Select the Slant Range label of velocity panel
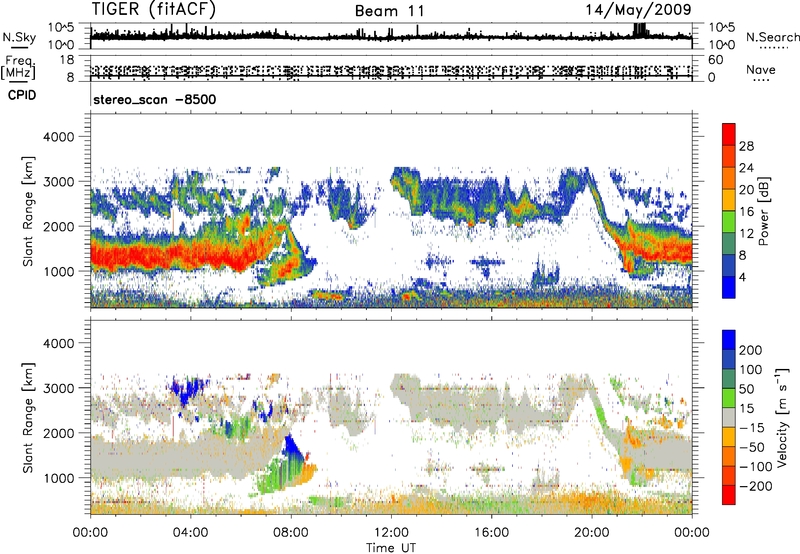Screen dimensions: 800x554 (x=29, y=417)
